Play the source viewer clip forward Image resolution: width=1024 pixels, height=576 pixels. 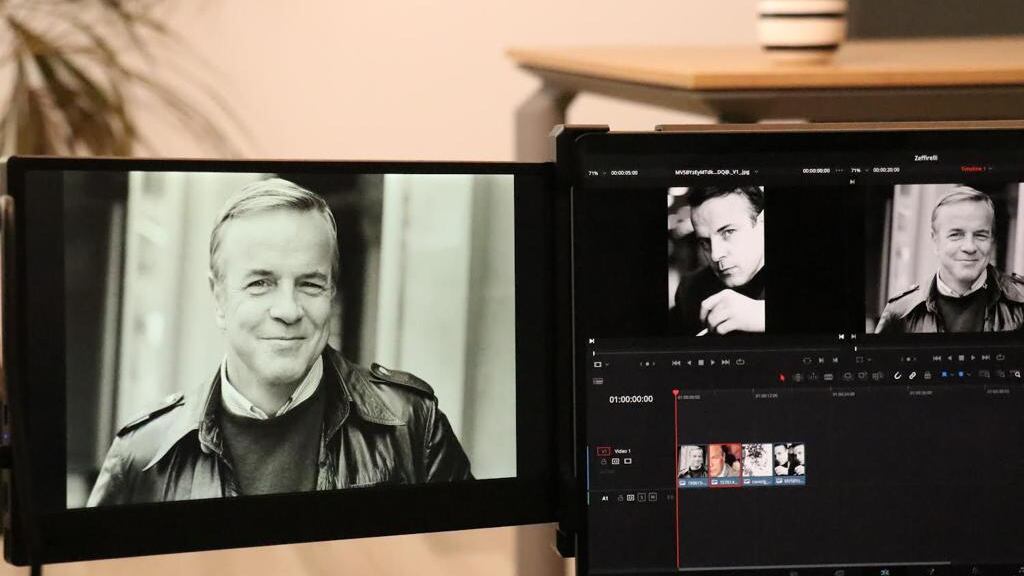712,362
